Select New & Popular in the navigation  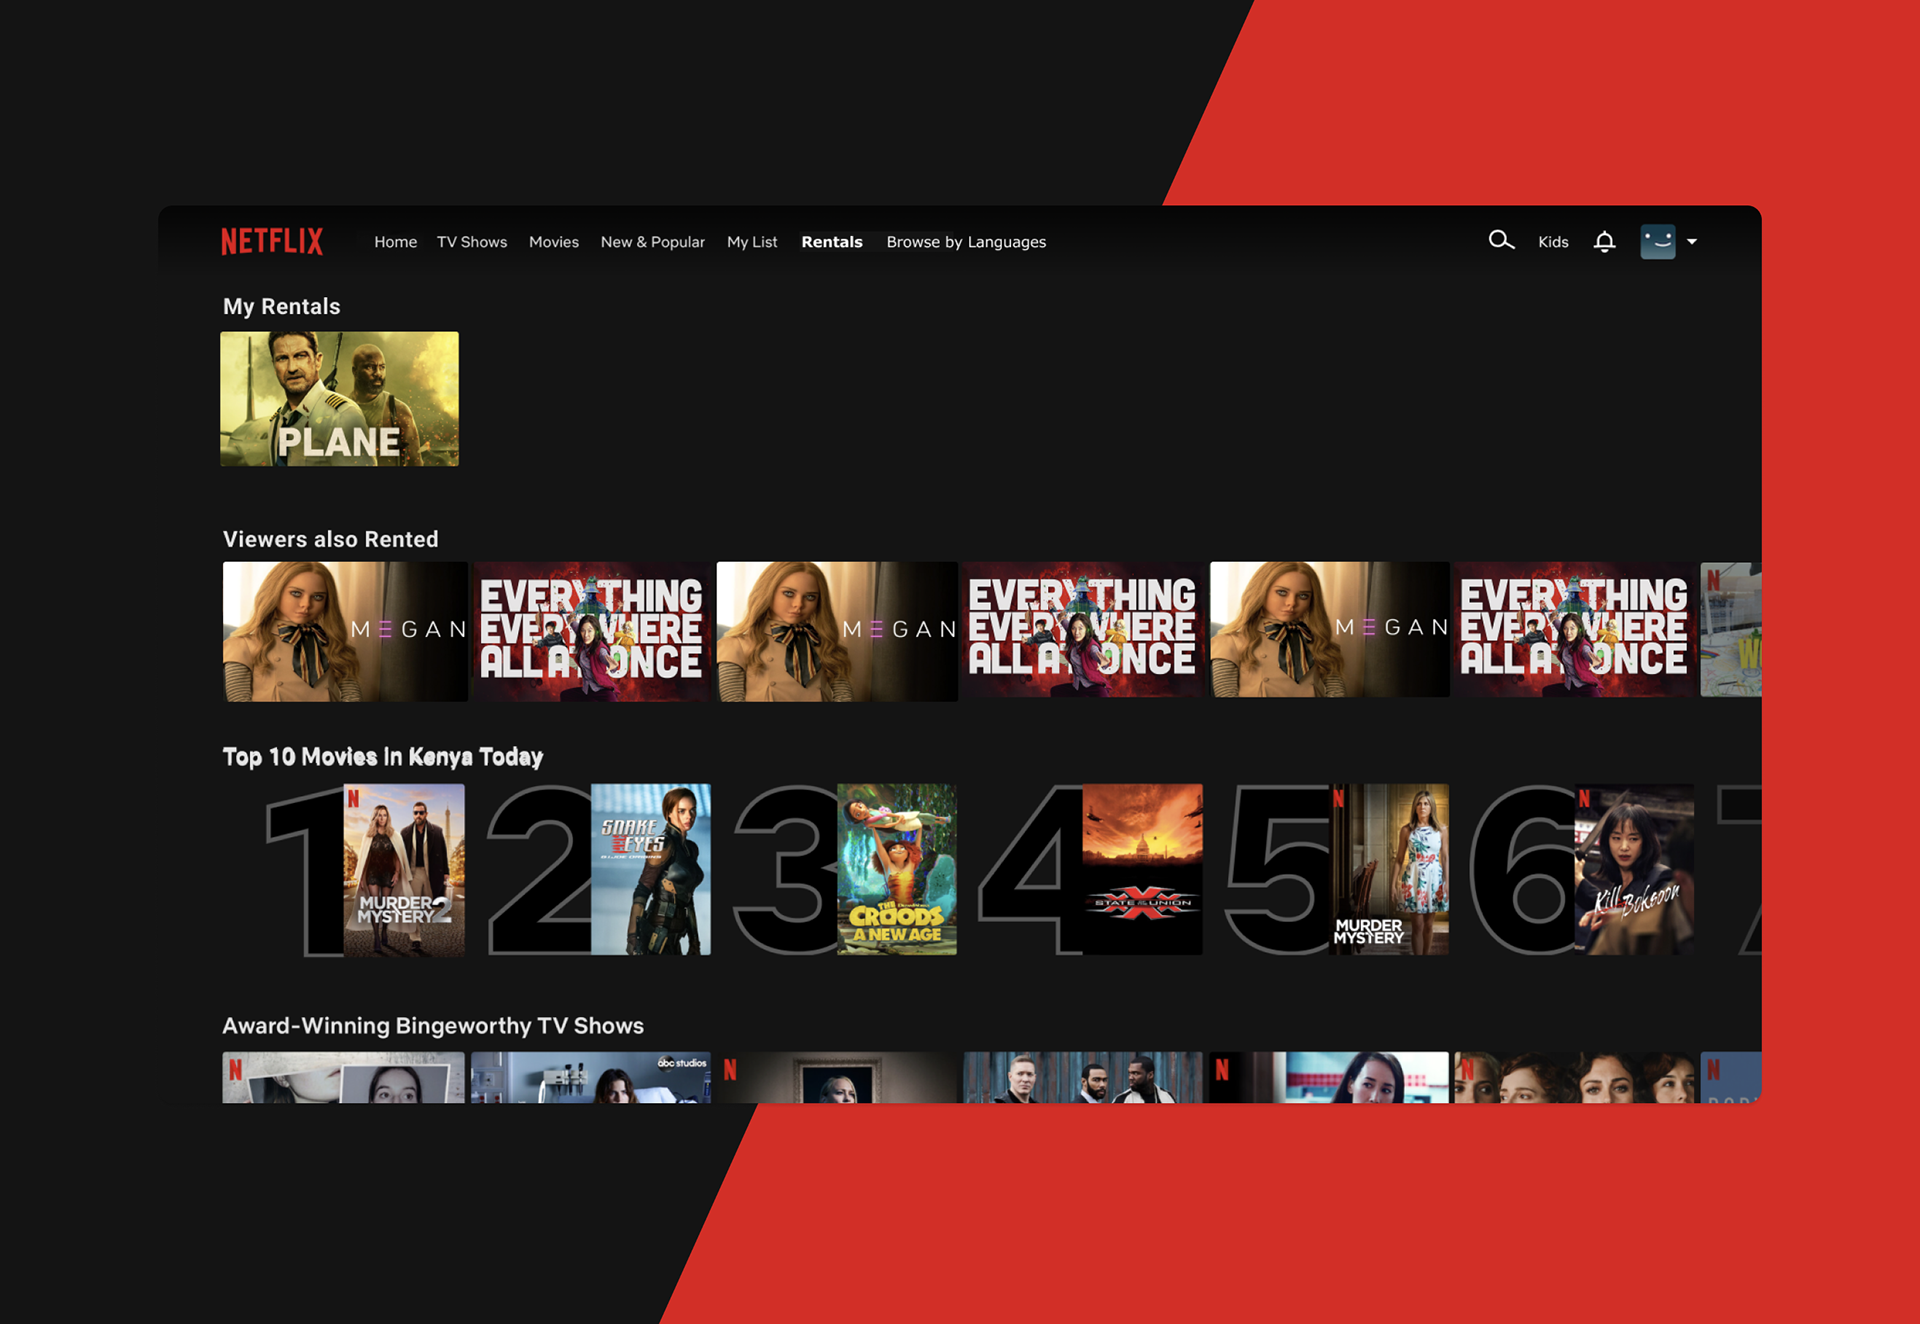pos(652,241)
